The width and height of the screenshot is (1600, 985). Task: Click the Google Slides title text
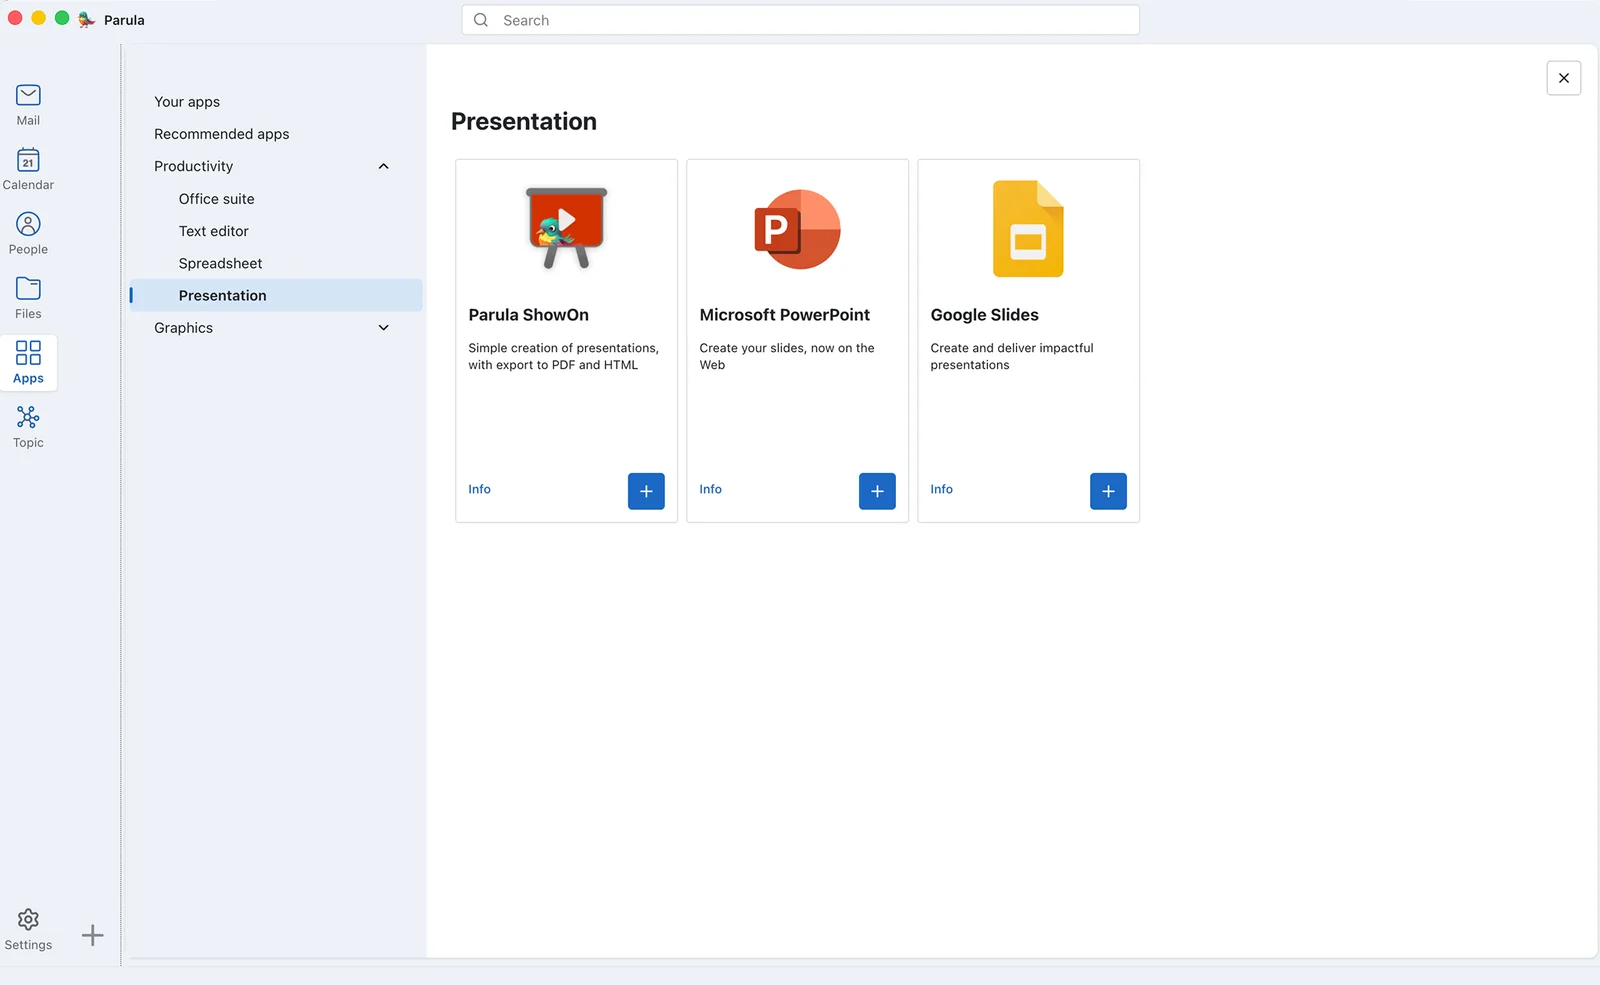point(984,315)
